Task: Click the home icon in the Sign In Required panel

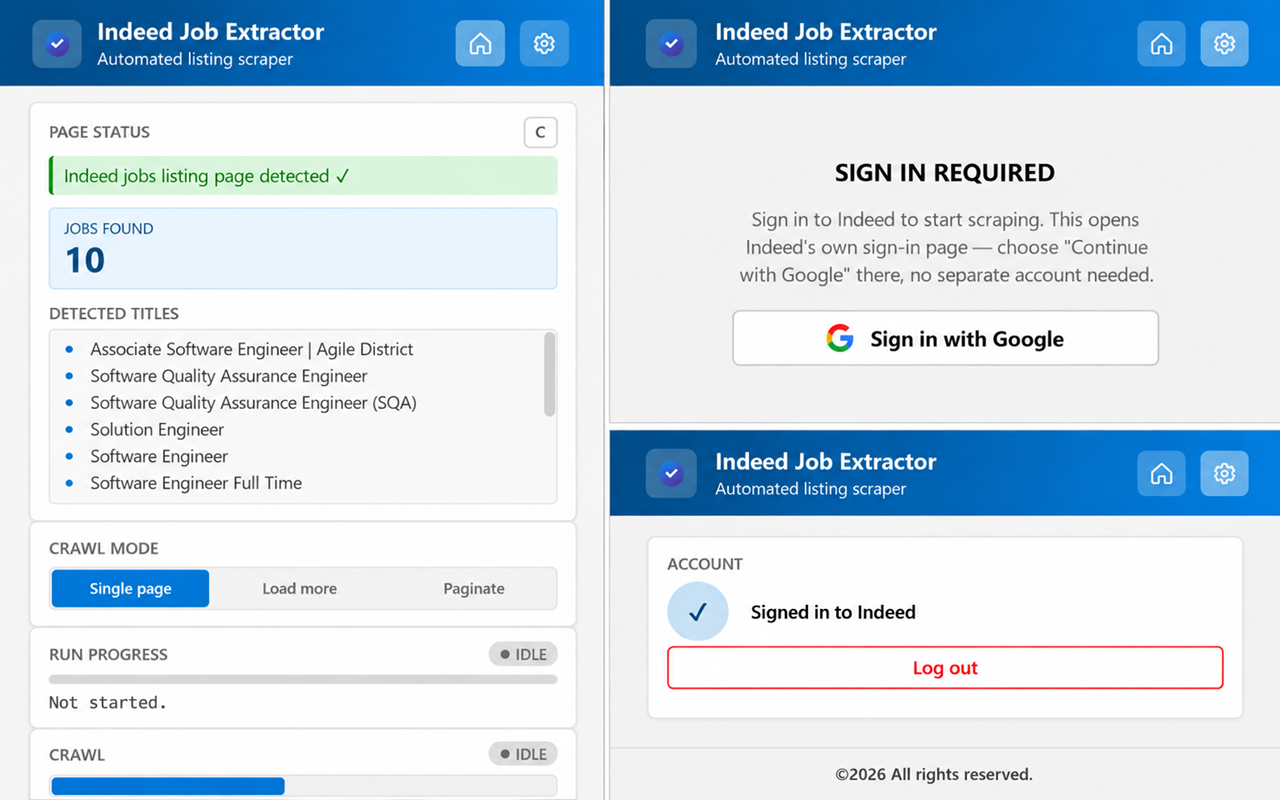Action: (1161, 44)
